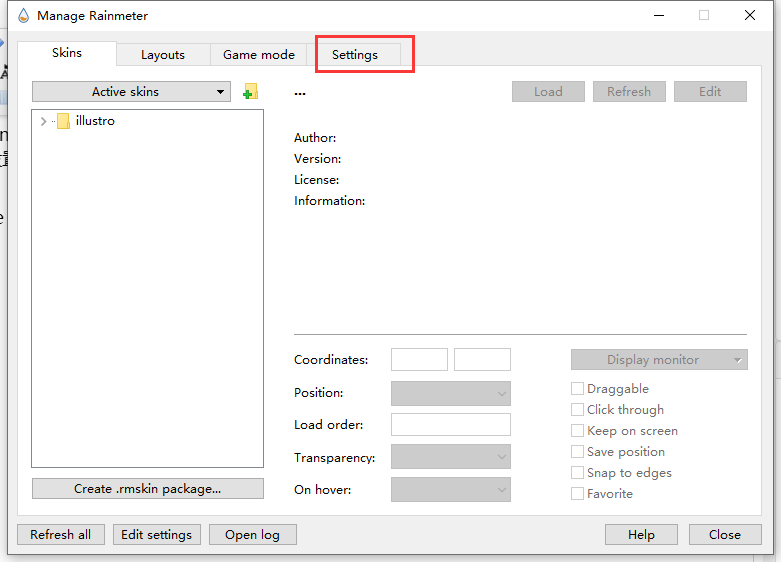The image size is (781, 562).
Task: Click the illustro folder icon
Action: 63,121
